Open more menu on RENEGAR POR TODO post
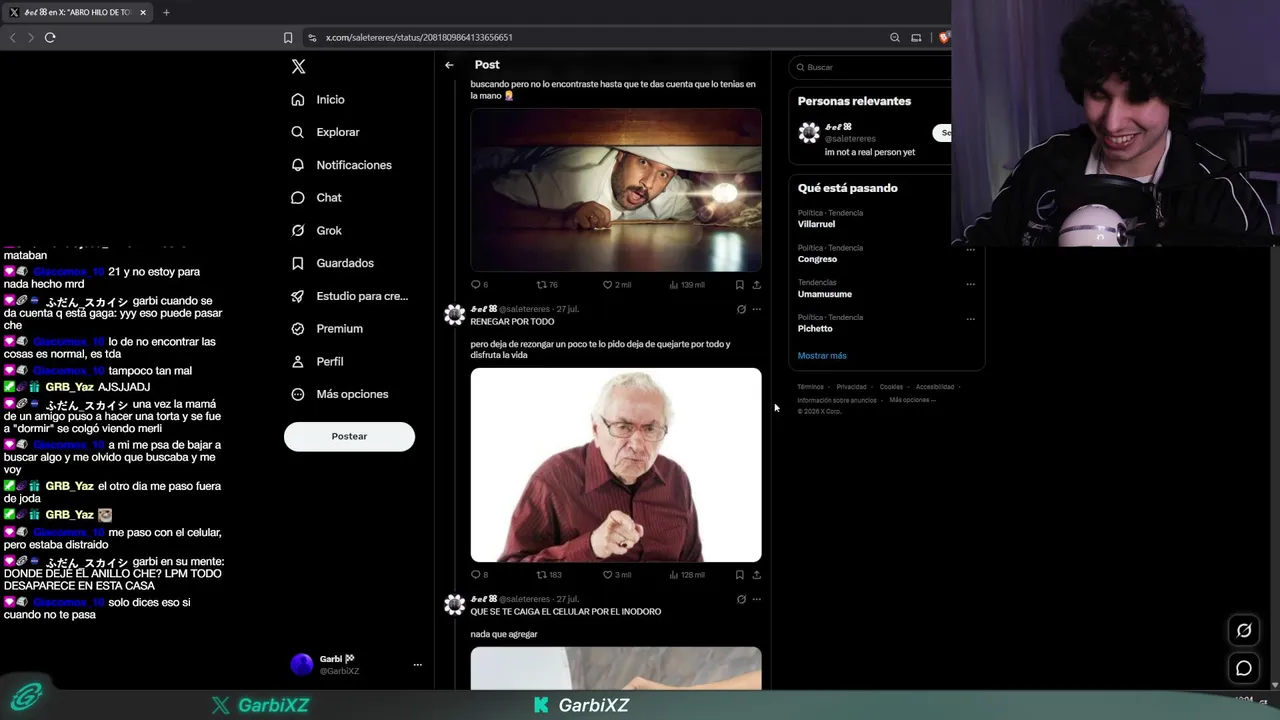The image size is (1280, 720). [x=756, y=309]
